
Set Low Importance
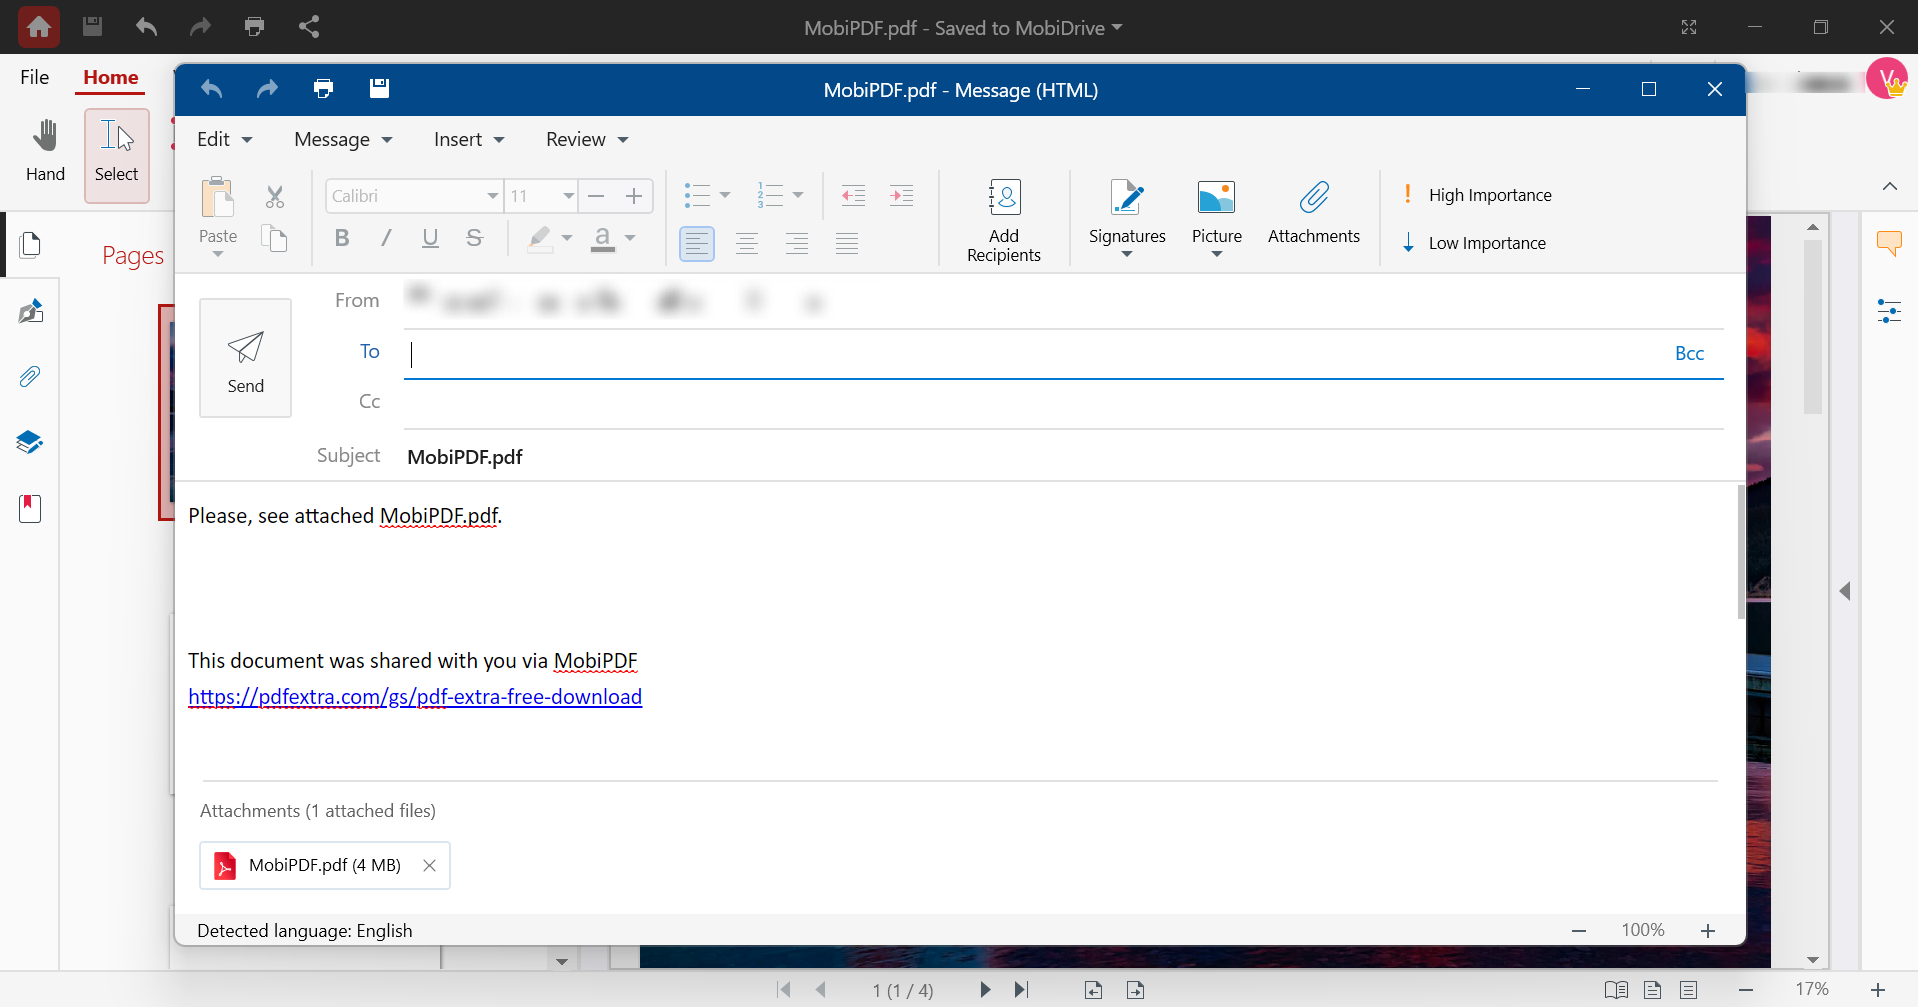click(x=1475, y=243)
